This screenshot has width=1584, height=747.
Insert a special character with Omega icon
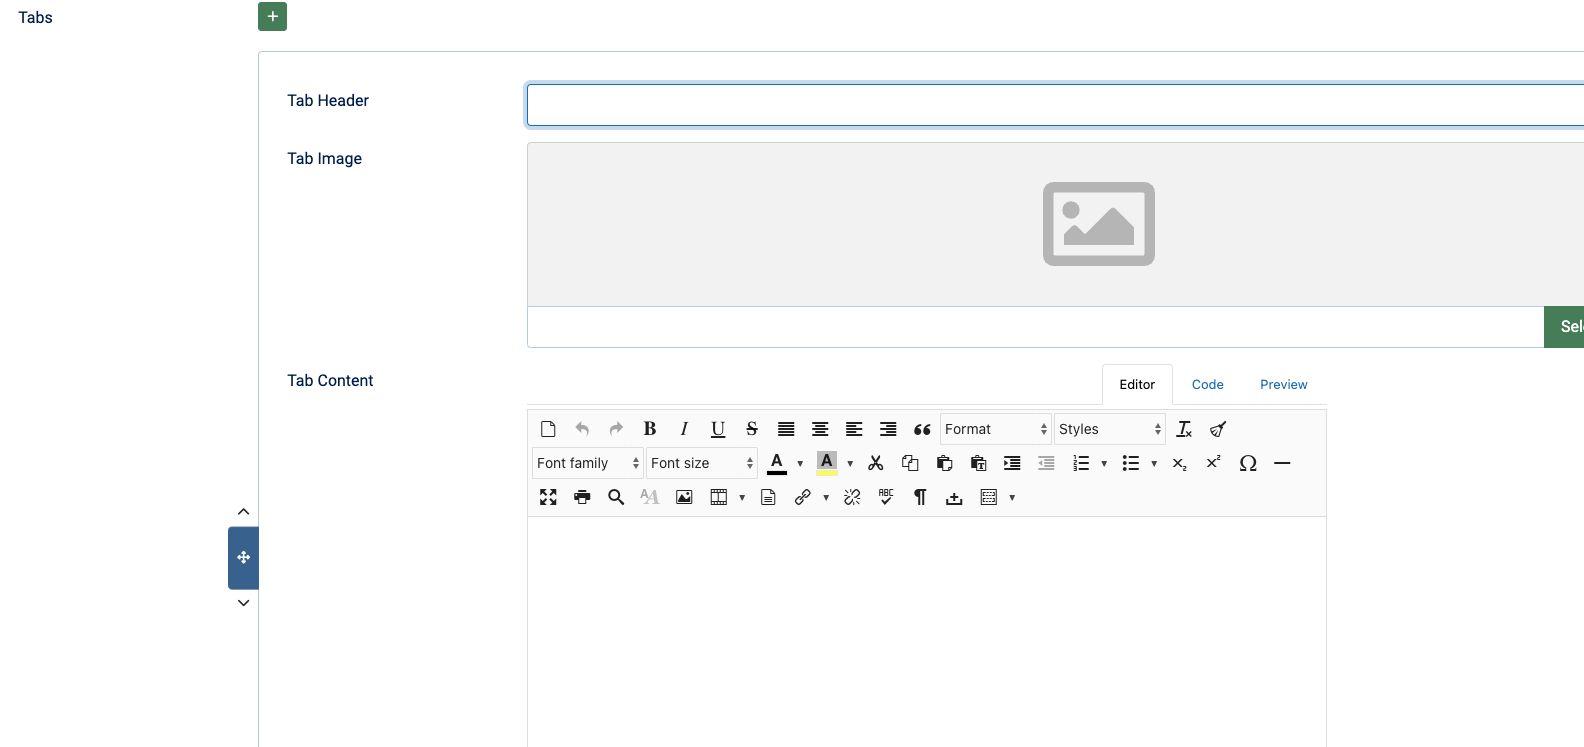[x=1248, y=463]
